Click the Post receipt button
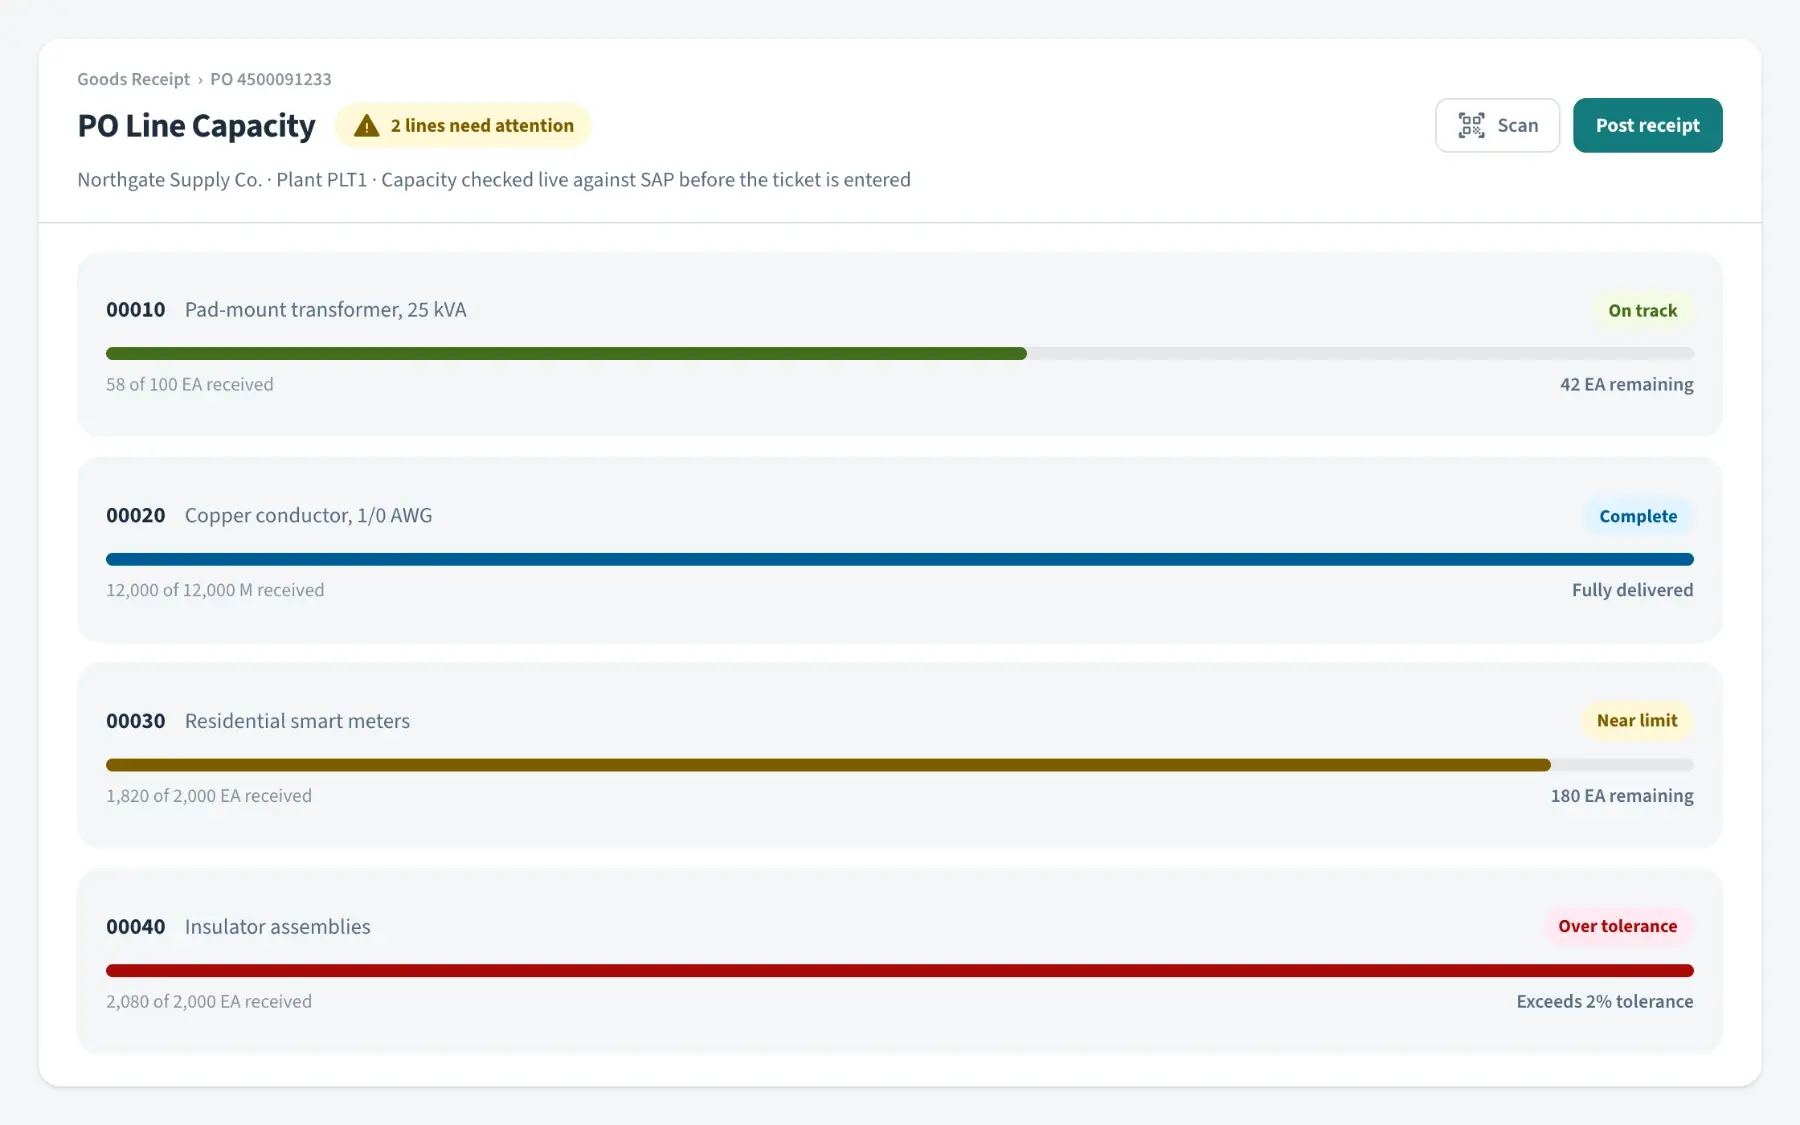 tap(1647, 125)
